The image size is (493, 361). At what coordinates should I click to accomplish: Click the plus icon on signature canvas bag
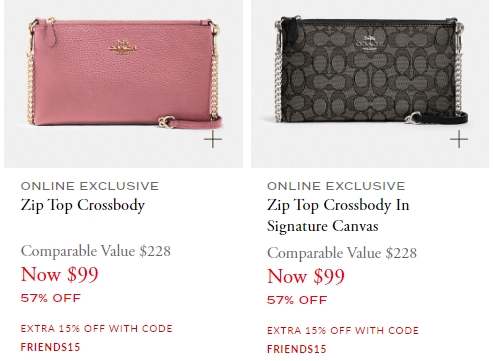tap(459, 139)
